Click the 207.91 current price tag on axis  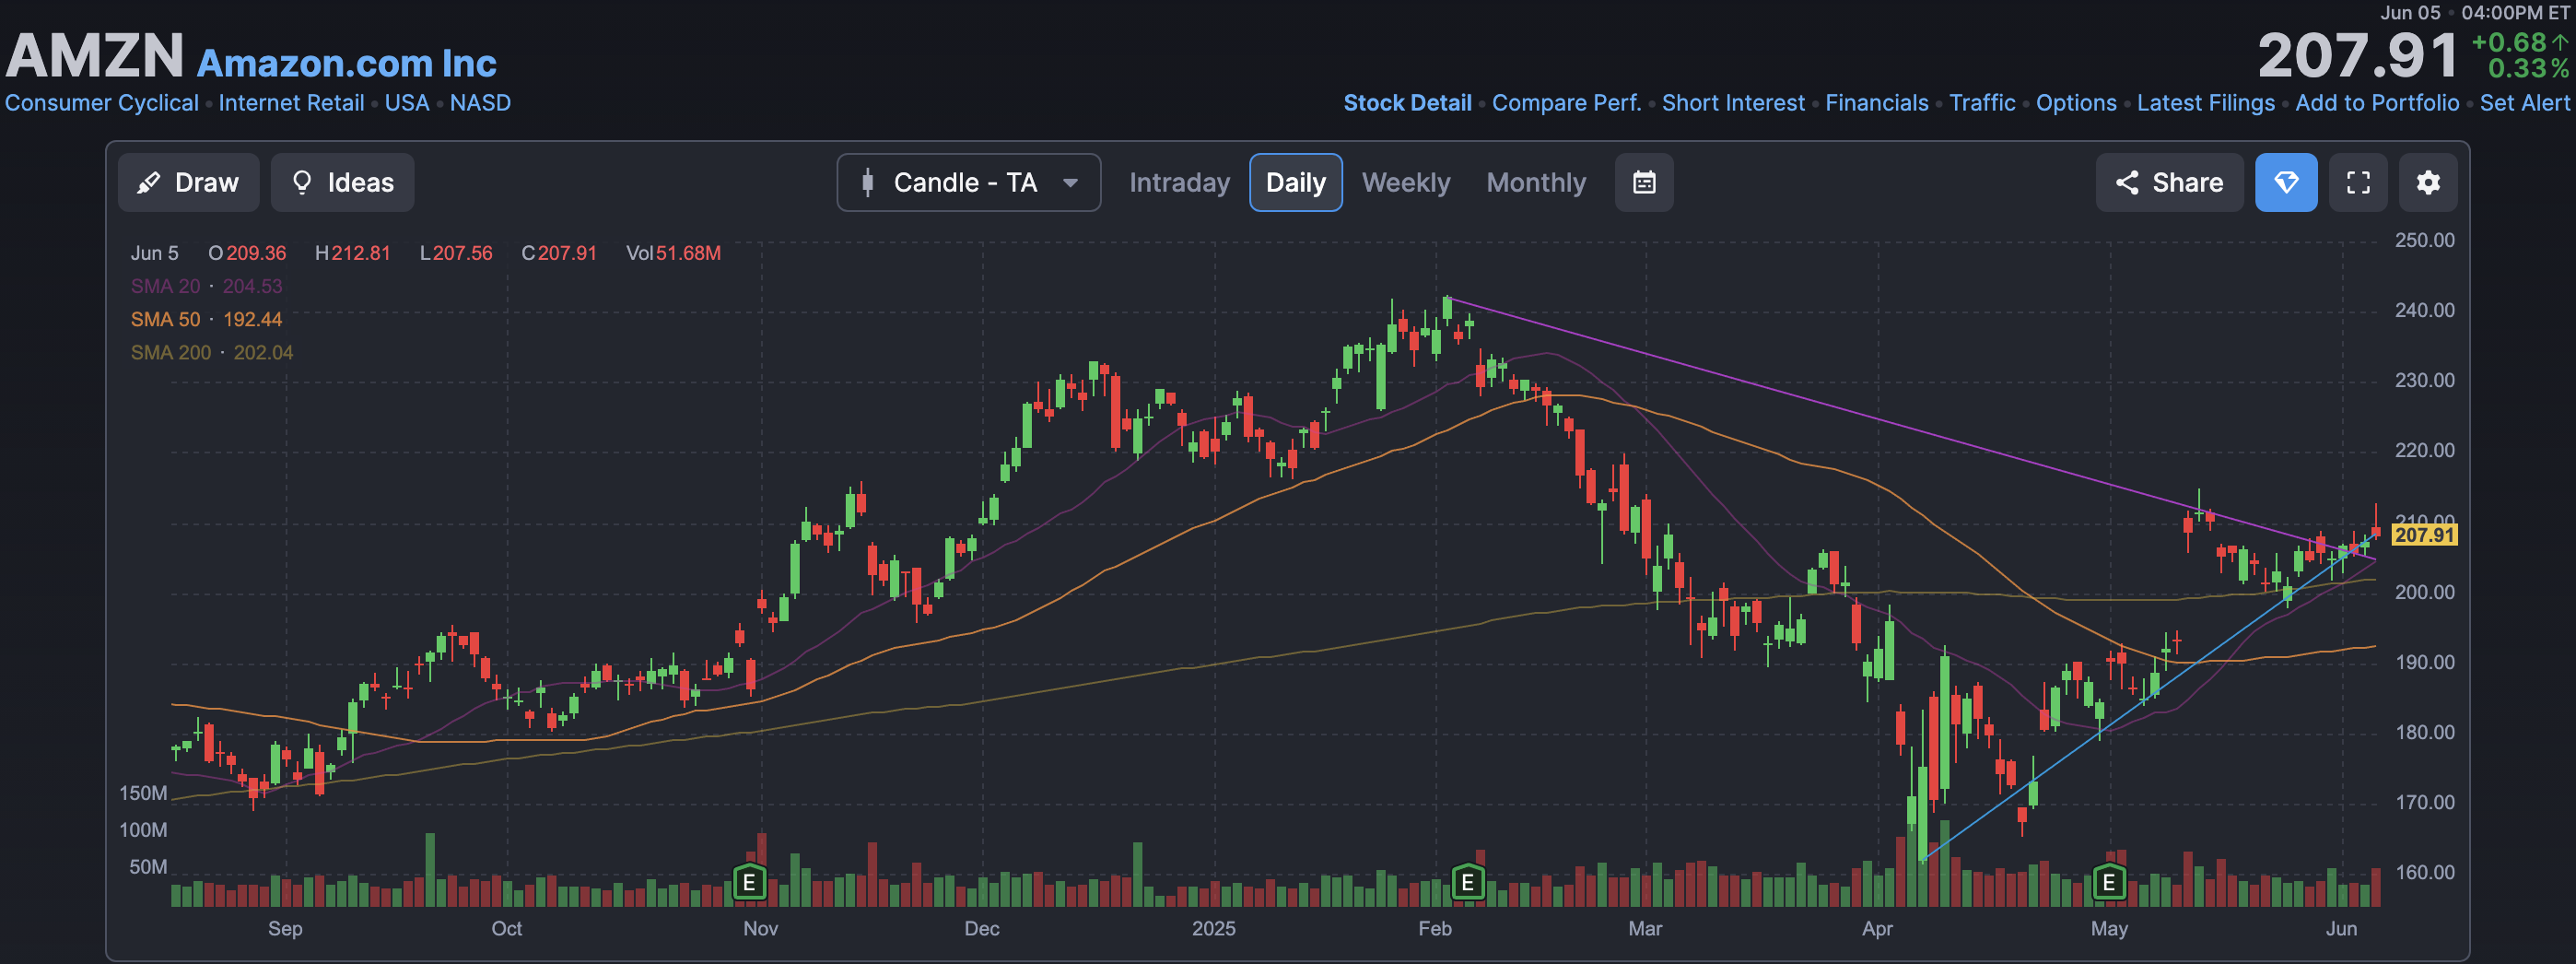point(2424,534)
